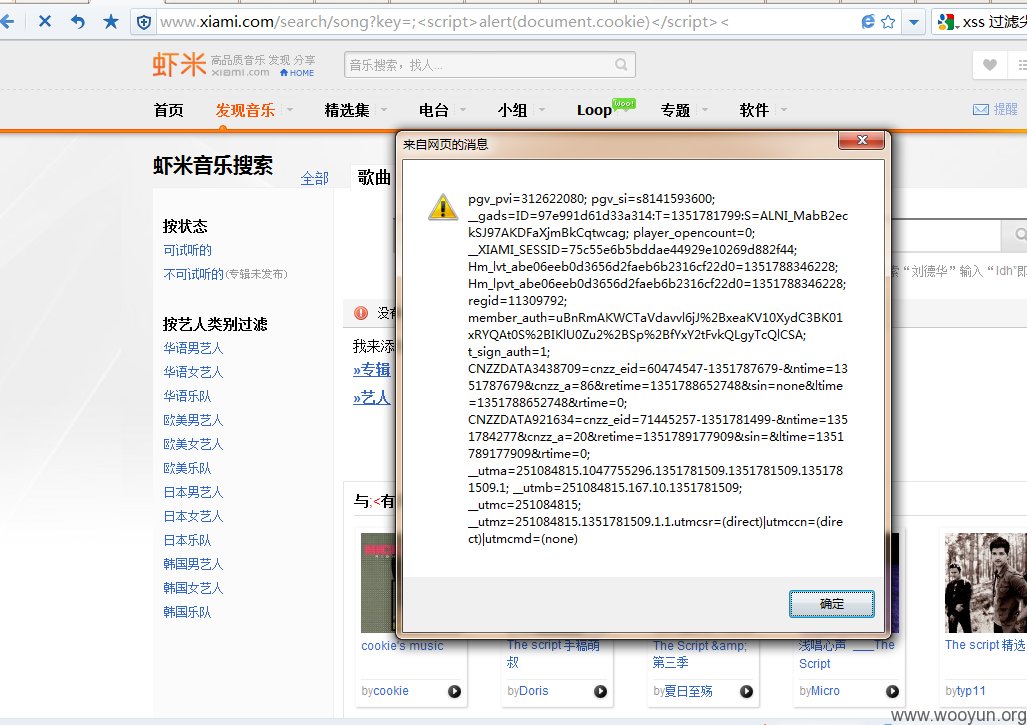Viewport: 1027px width, 725px height.
Task: Filter by 韩国女艺人
Action: coord(193,588)
